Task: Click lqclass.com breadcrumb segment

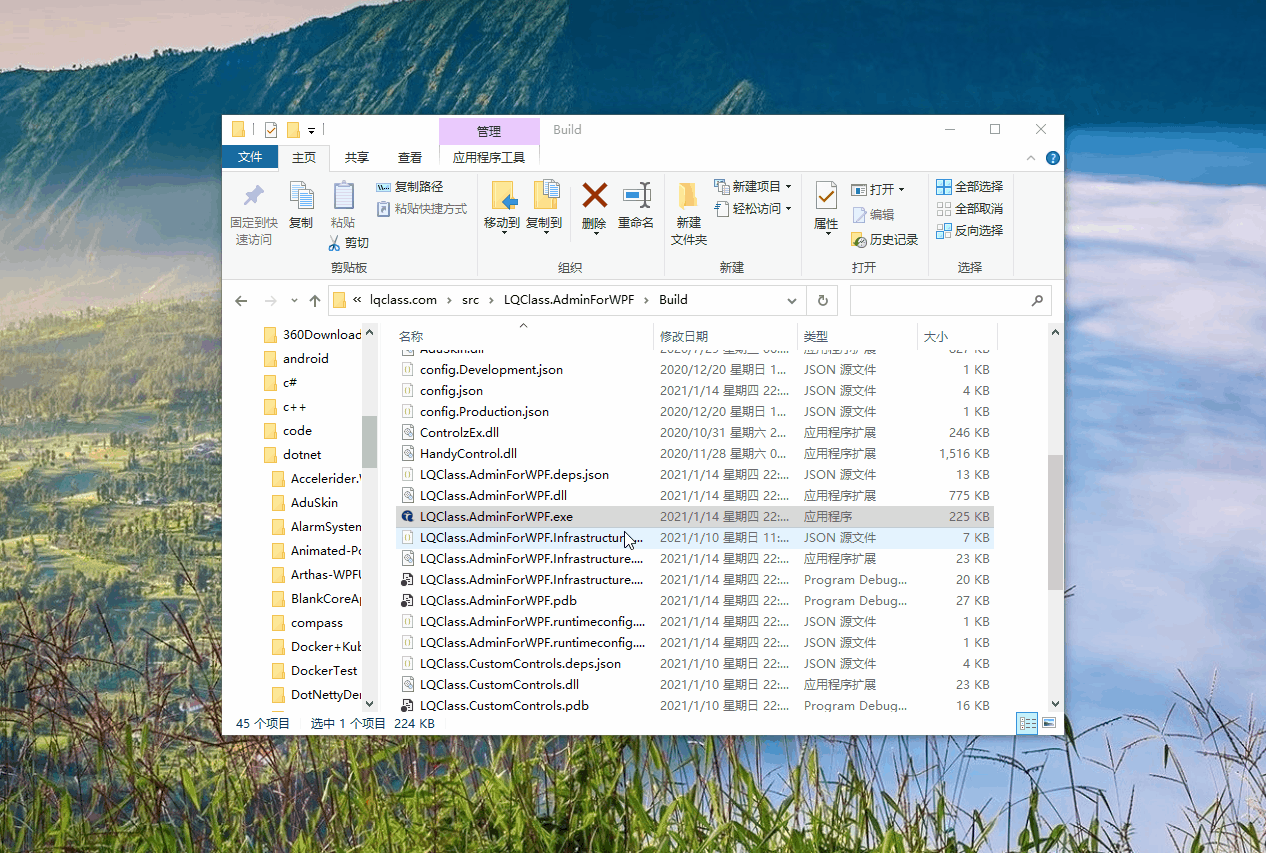Action: coord(403,300)
